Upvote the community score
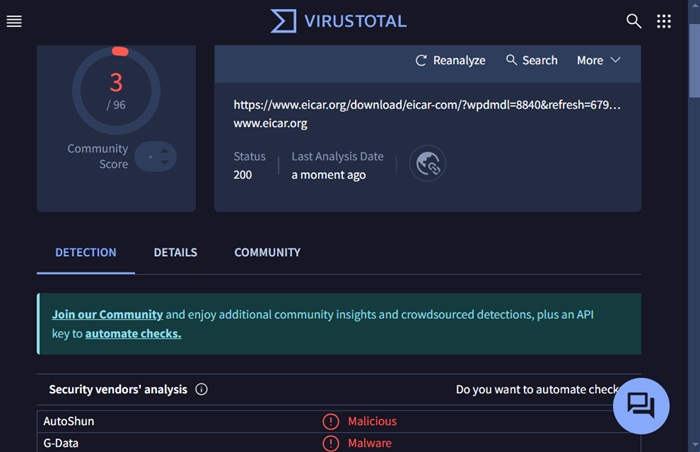700x452 pixels. (x=164, y=151)
